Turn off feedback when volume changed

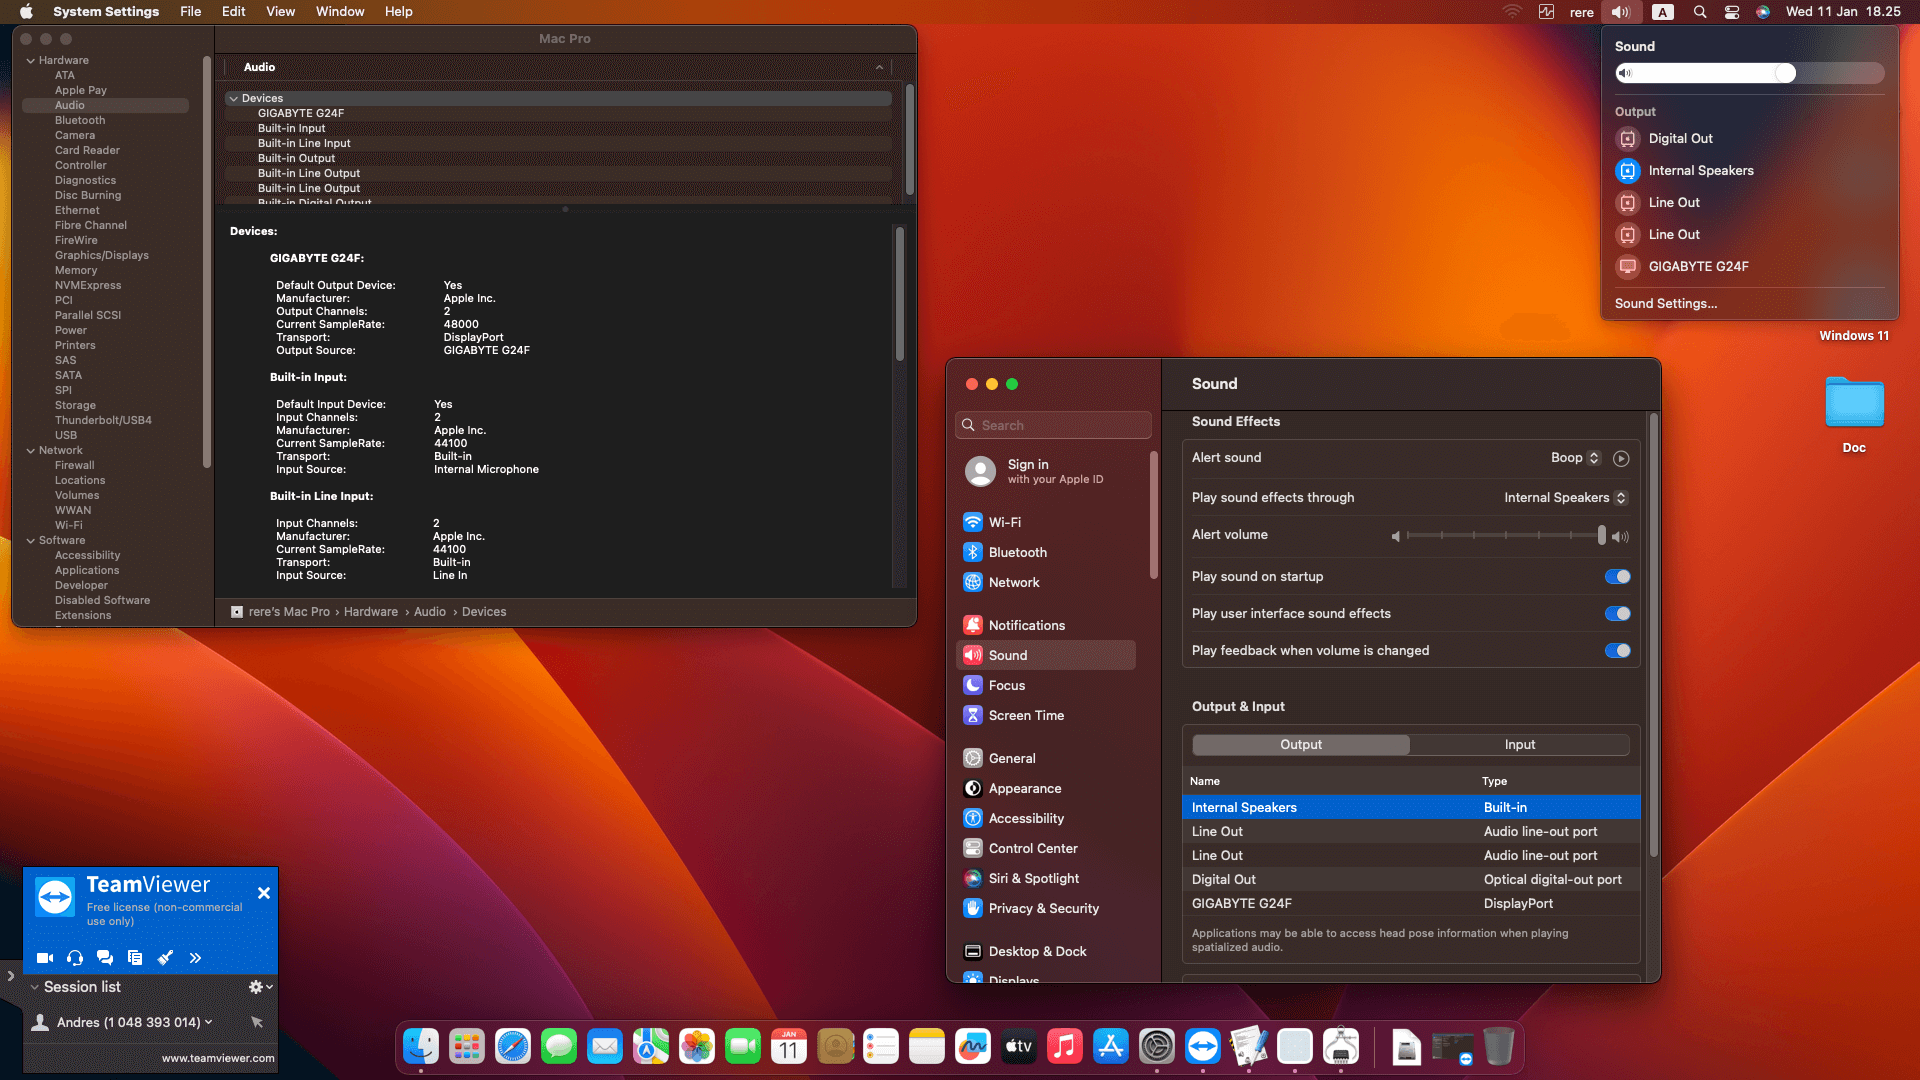[x=1617, y=651]
